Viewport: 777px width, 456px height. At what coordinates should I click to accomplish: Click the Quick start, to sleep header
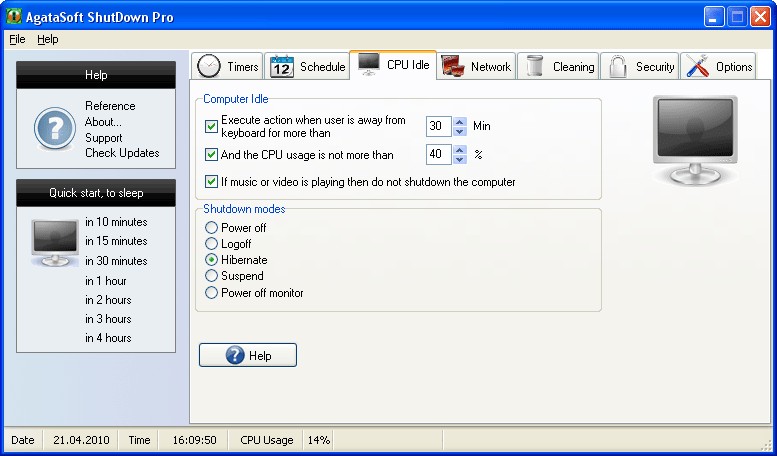tap(96, 193)
